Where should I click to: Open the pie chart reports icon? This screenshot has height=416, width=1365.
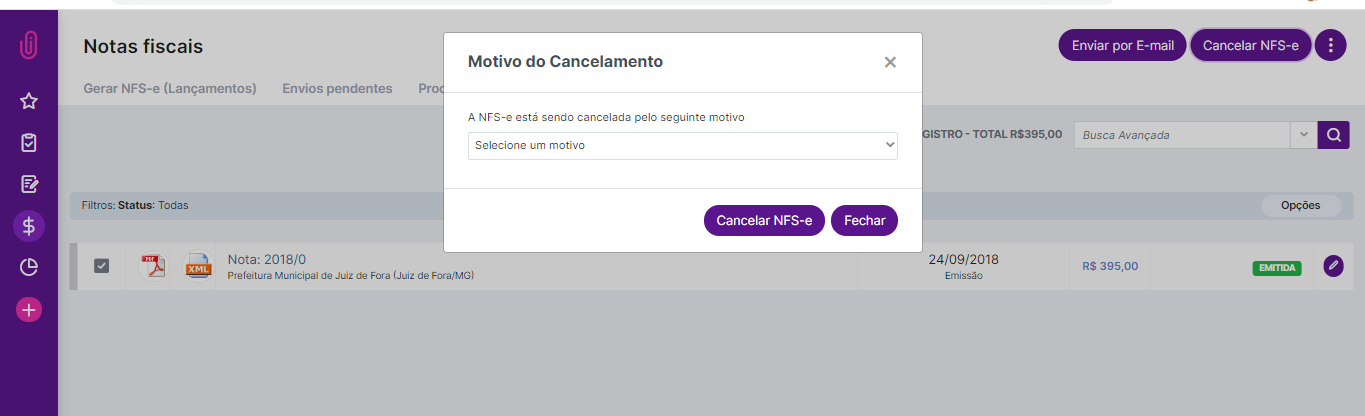coord(29,267)
